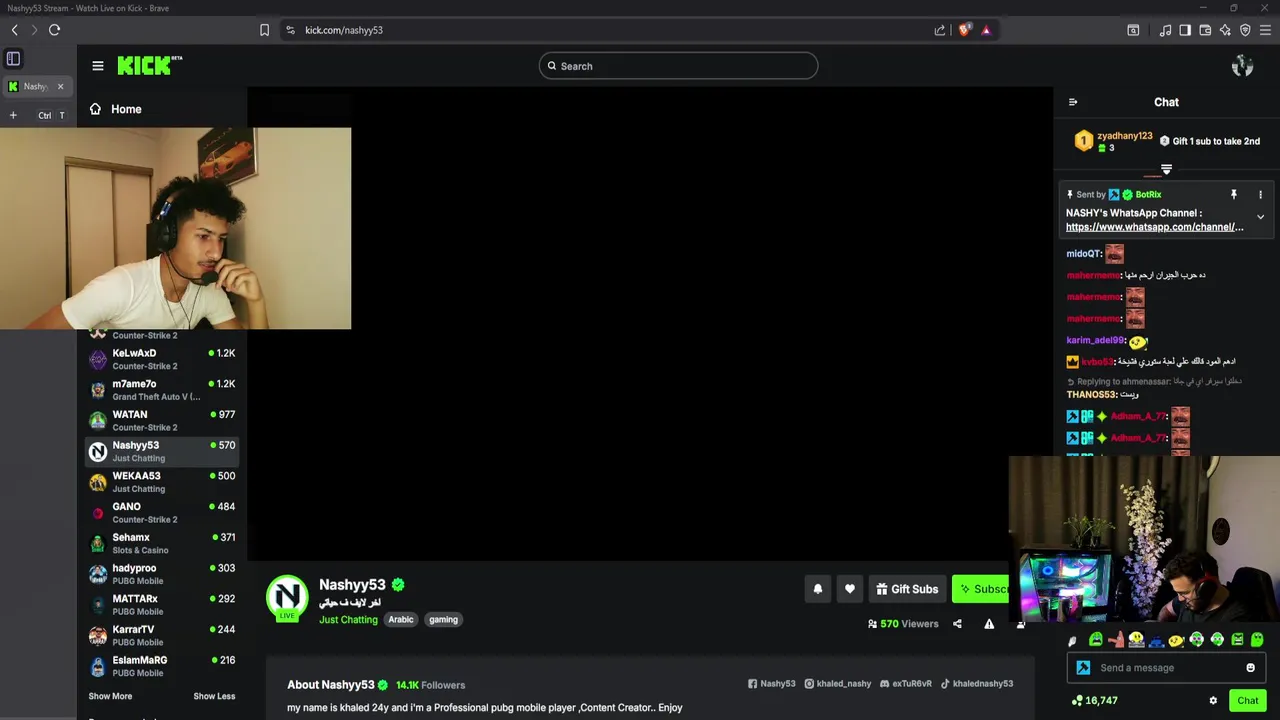Open a new vertical tab

[x=13, y=115]
